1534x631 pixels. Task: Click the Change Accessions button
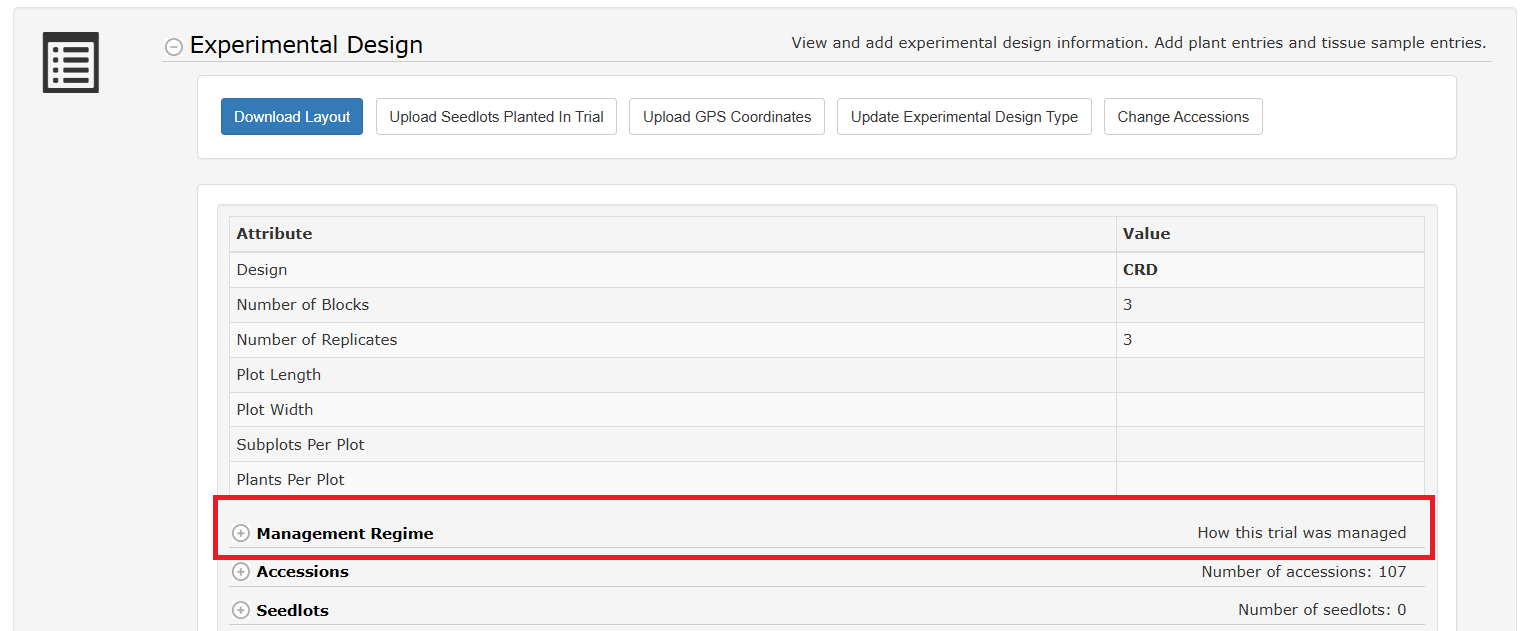[x=1183, y=117]
